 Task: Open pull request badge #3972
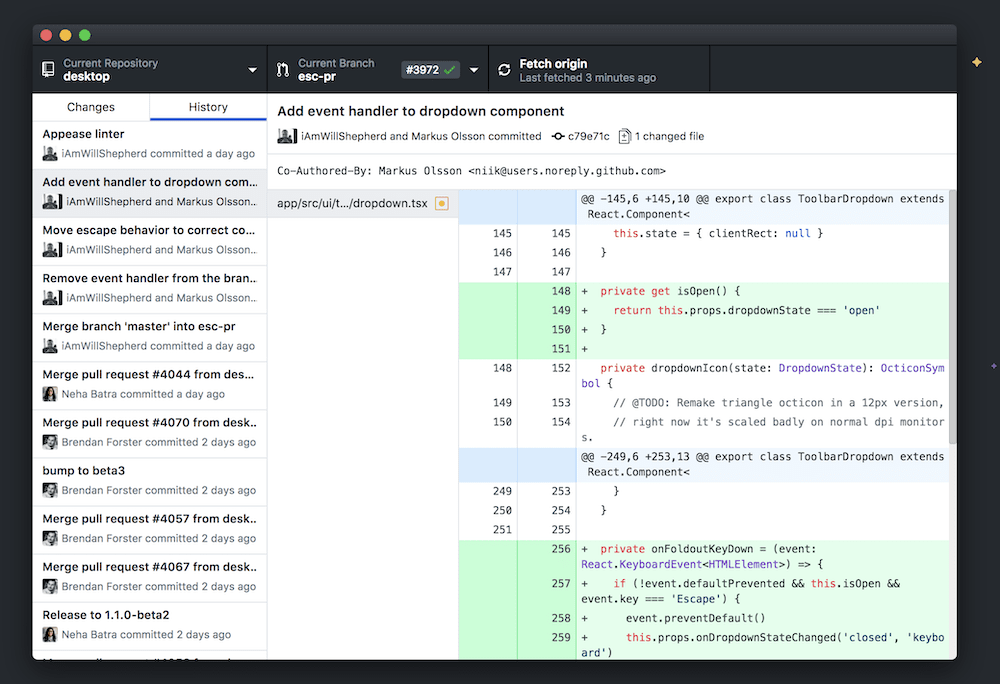(x=430, y=69)
